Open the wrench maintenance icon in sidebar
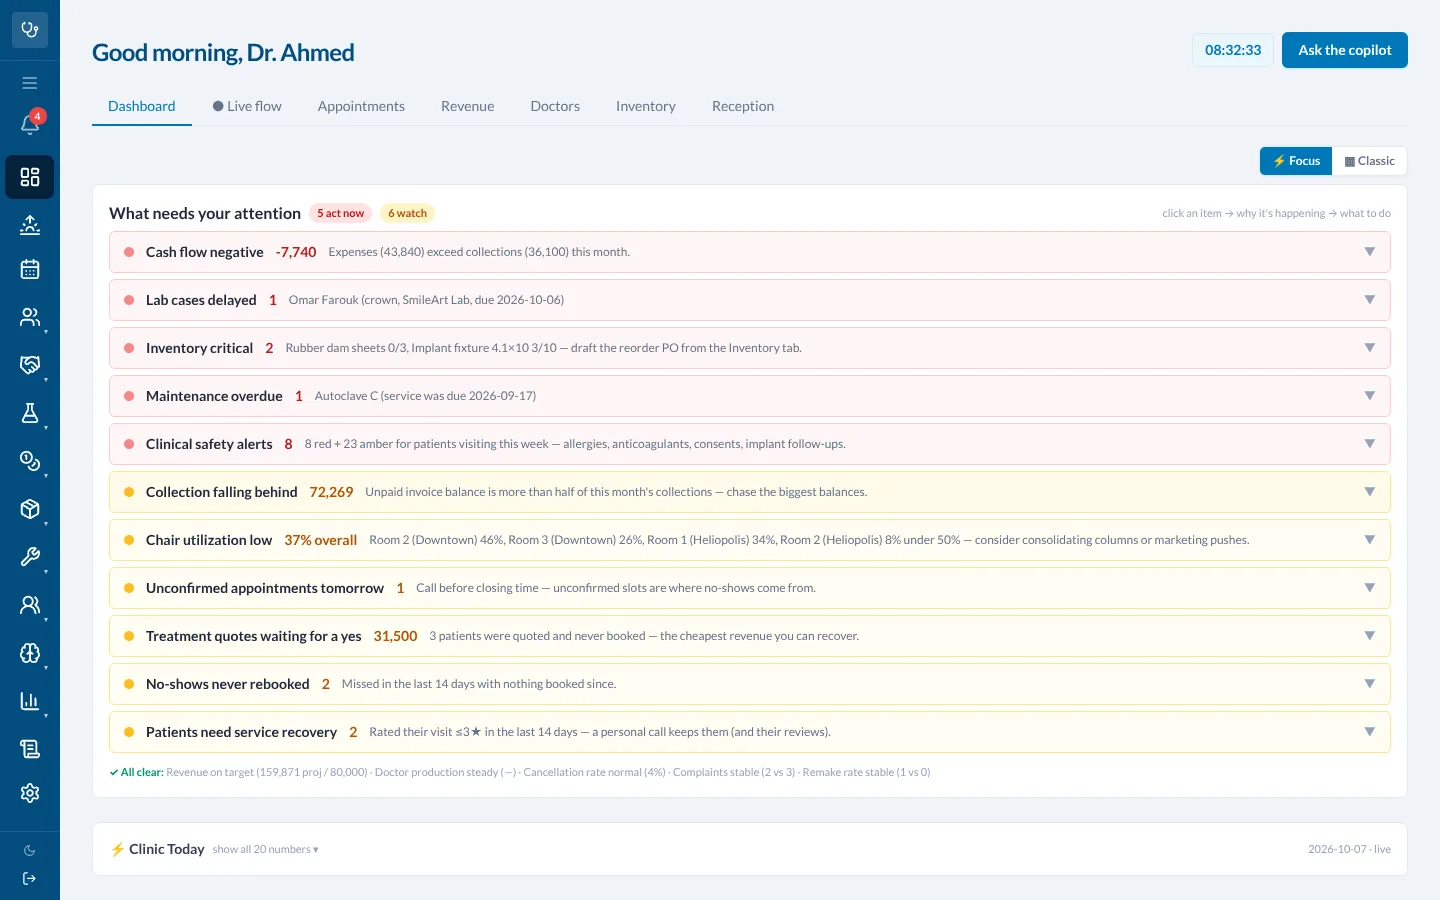The height and width of the screenshot is (900, 1440). point(30,557)
